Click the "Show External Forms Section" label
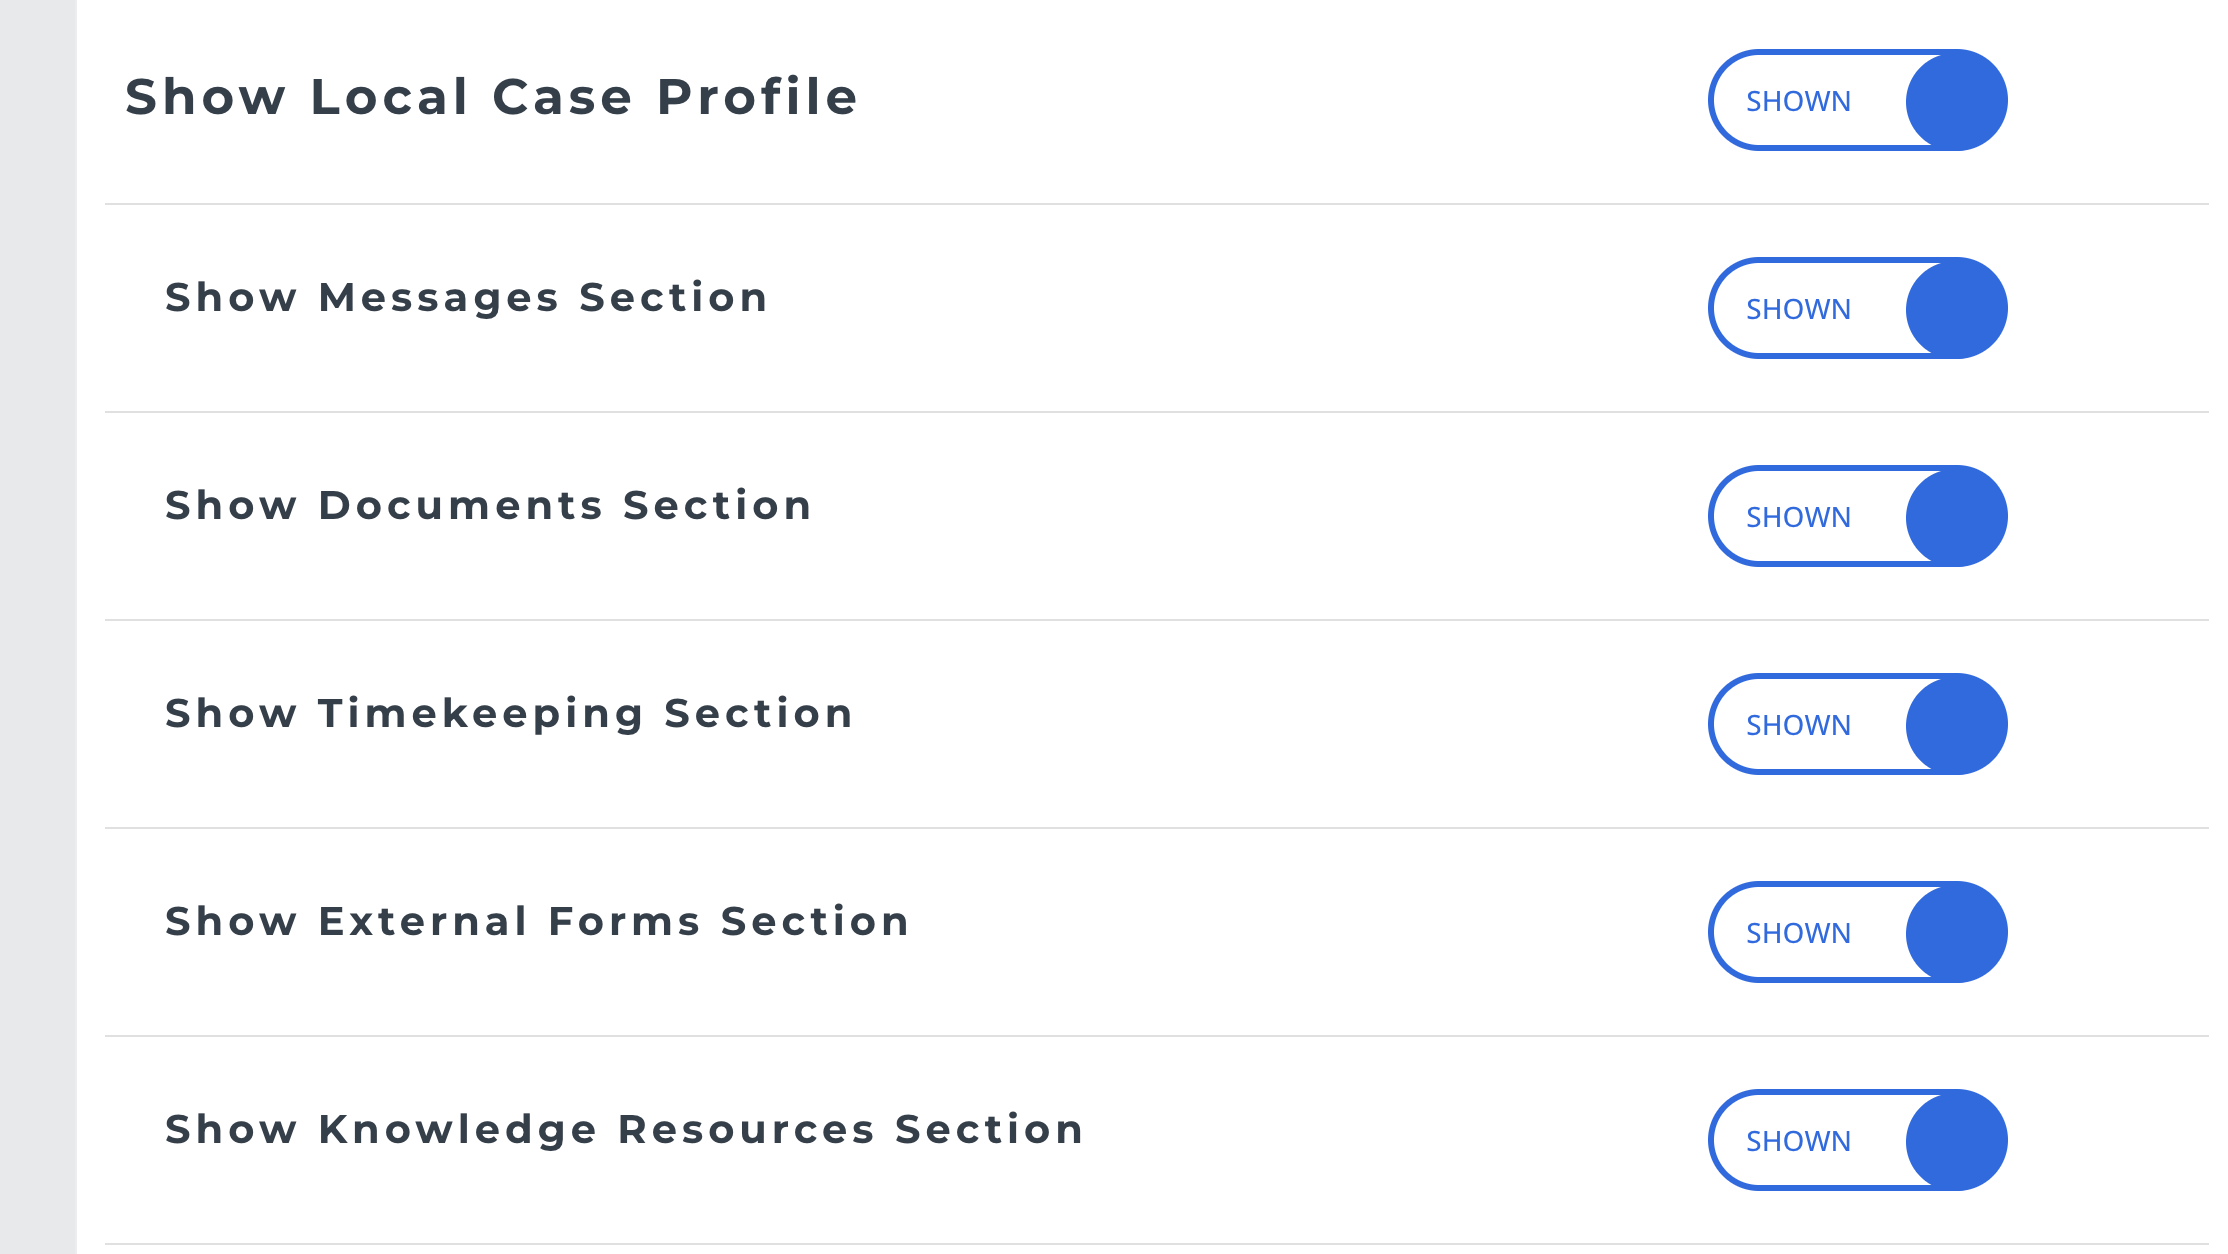 tap(537, 922)
